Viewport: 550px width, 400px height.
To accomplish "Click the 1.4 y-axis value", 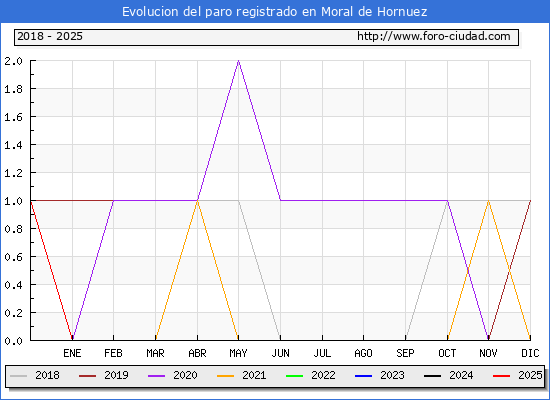I will coord(13,145).
